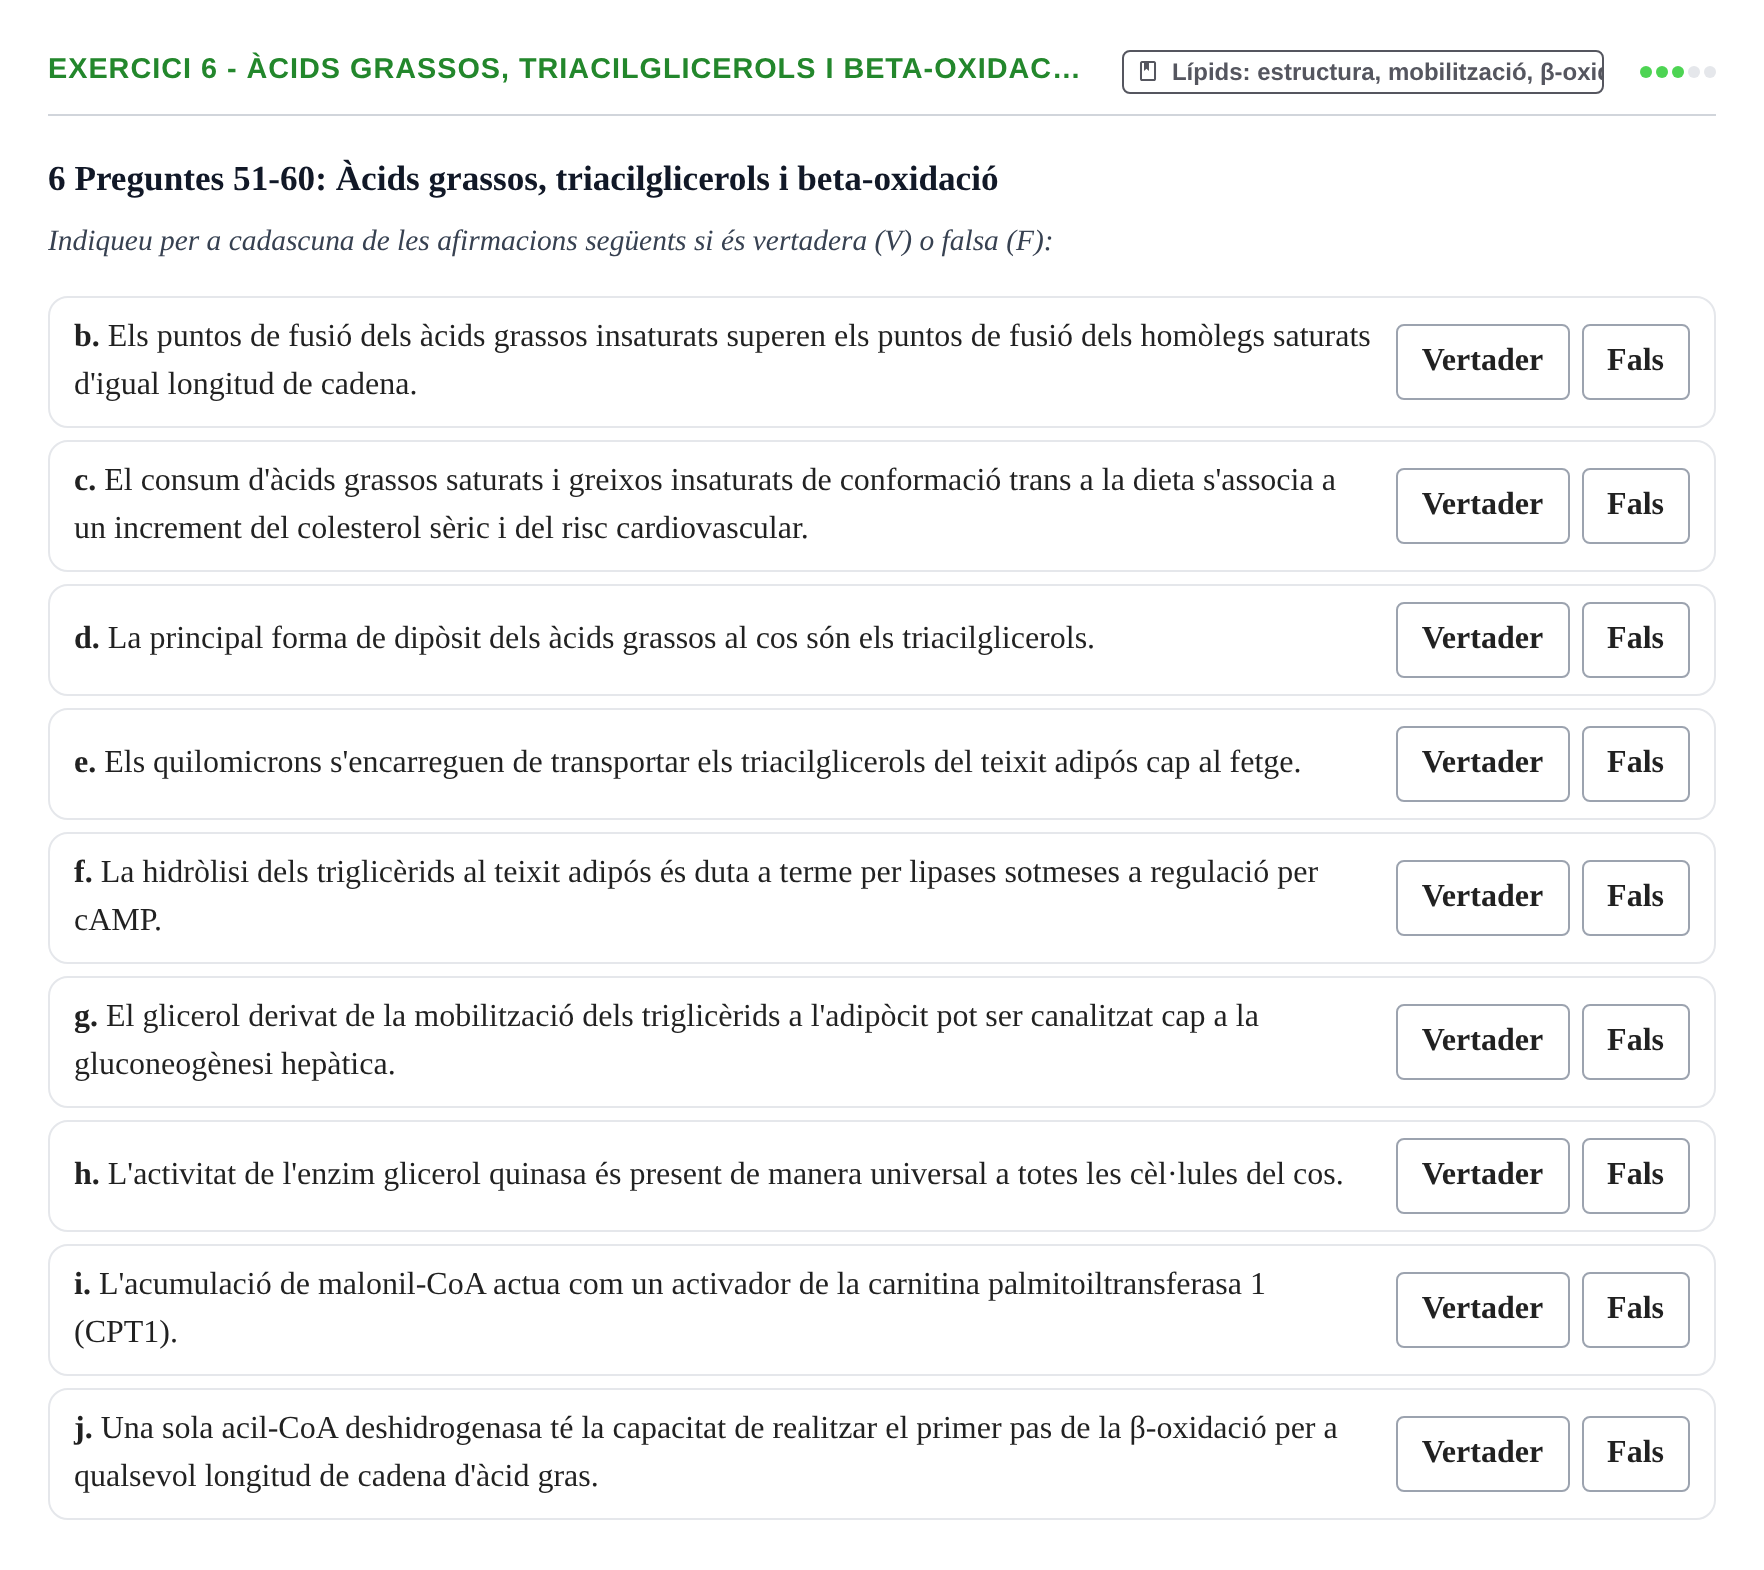Click statement b text about puntos de fusió

tap(722, 360)
